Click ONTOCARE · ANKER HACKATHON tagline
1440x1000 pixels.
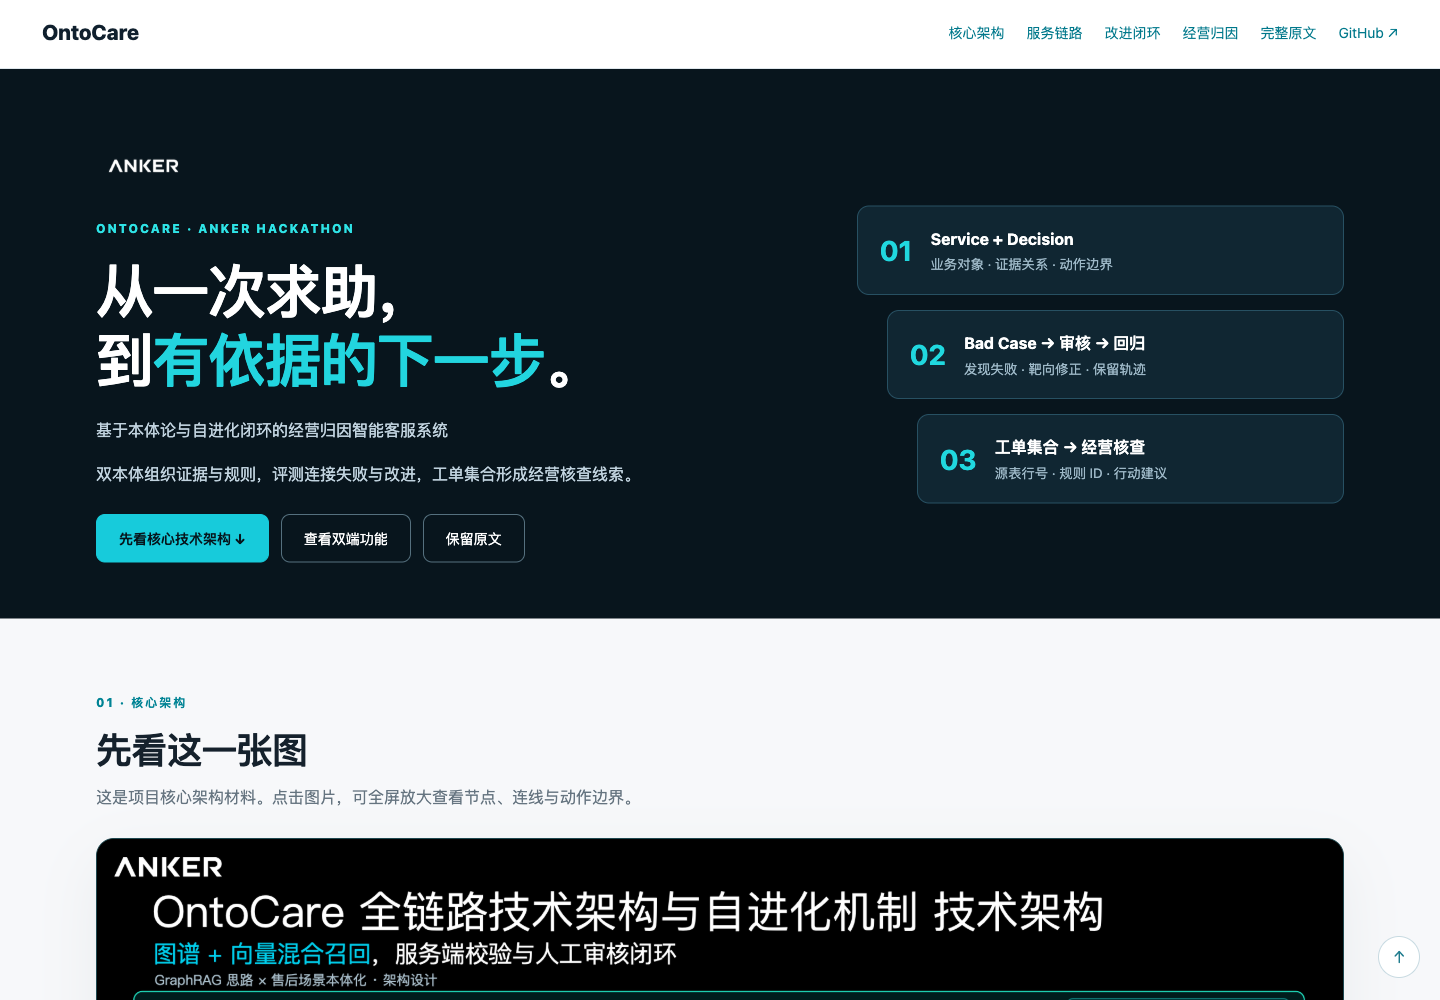225,229
